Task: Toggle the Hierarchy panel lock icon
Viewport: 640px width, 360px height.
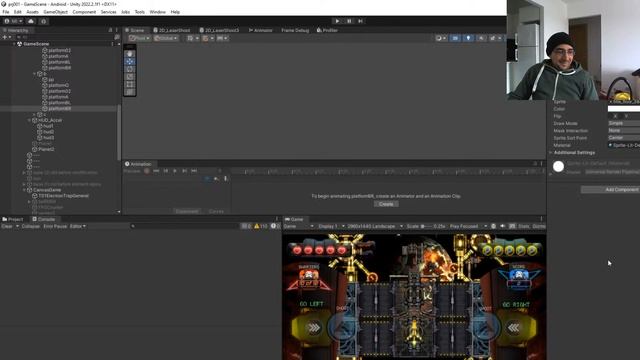Action: tap(110, 30)
